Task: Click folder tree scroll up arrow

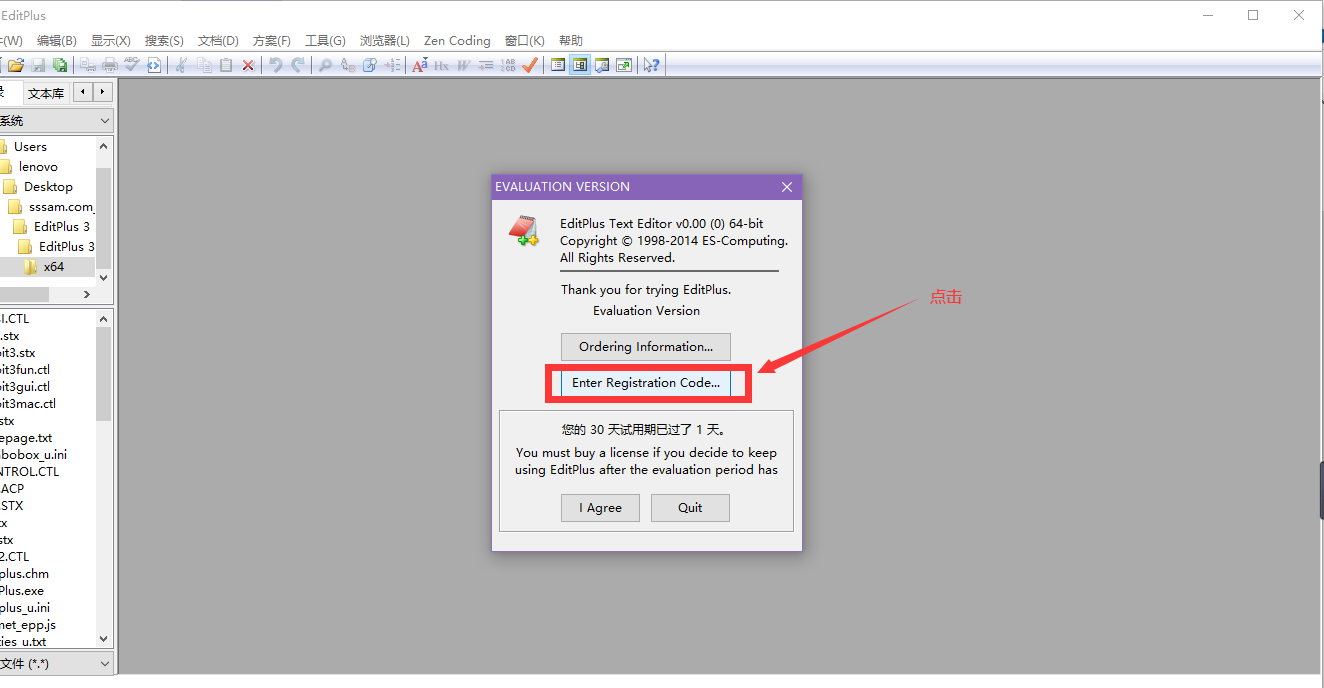Action: tap(104, 145)
